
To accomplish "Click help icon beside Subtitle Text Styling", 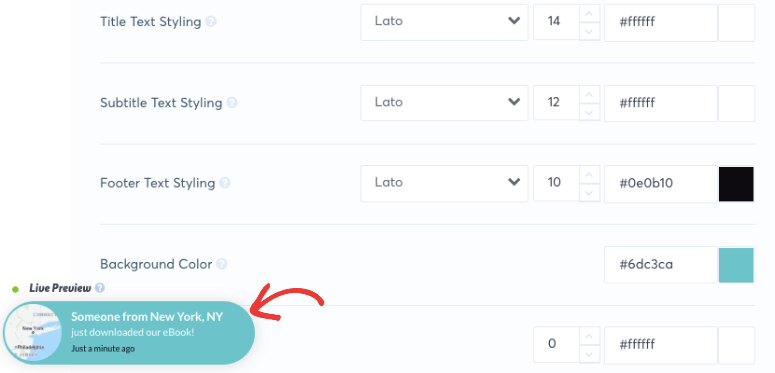I will coord(232,103).
